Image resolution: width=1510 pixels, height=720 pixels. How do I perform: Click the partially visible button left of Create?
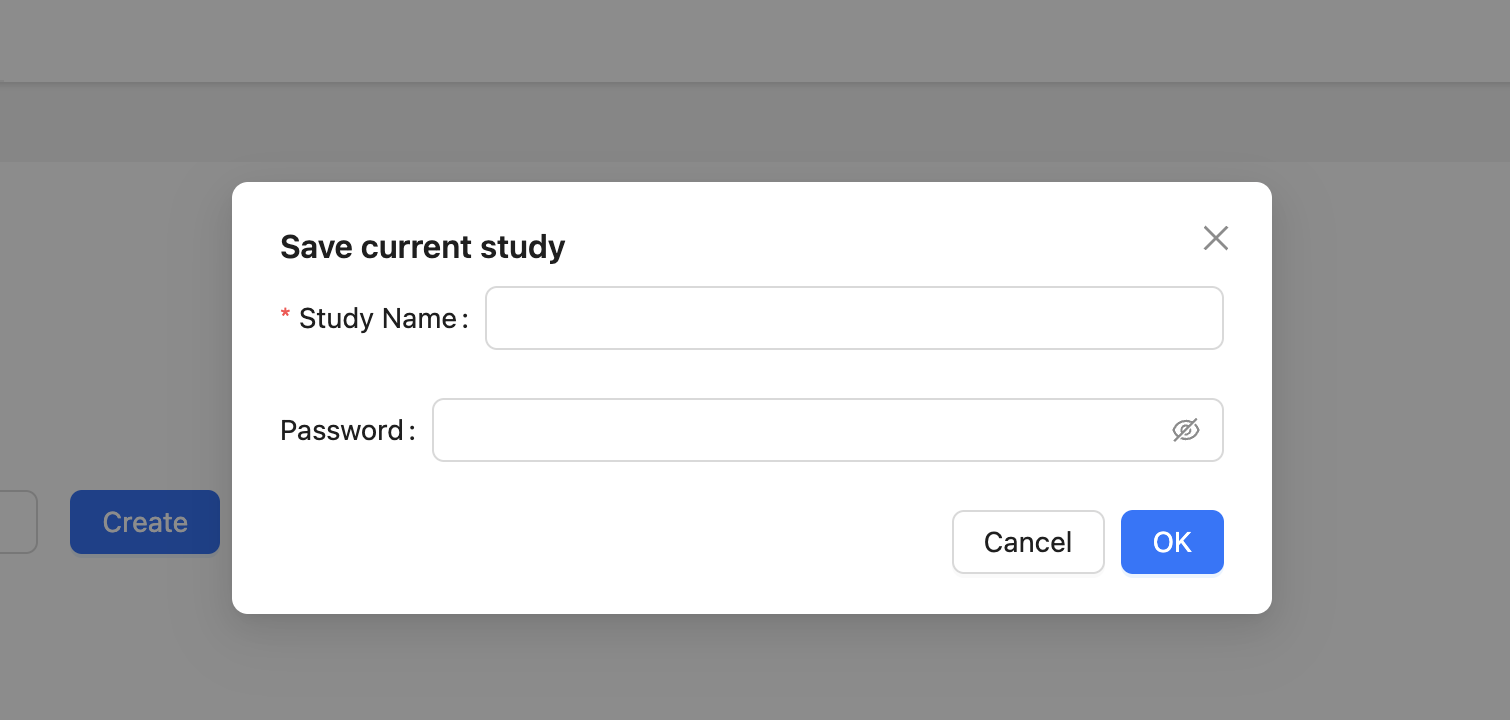click(x=15, y=521)
